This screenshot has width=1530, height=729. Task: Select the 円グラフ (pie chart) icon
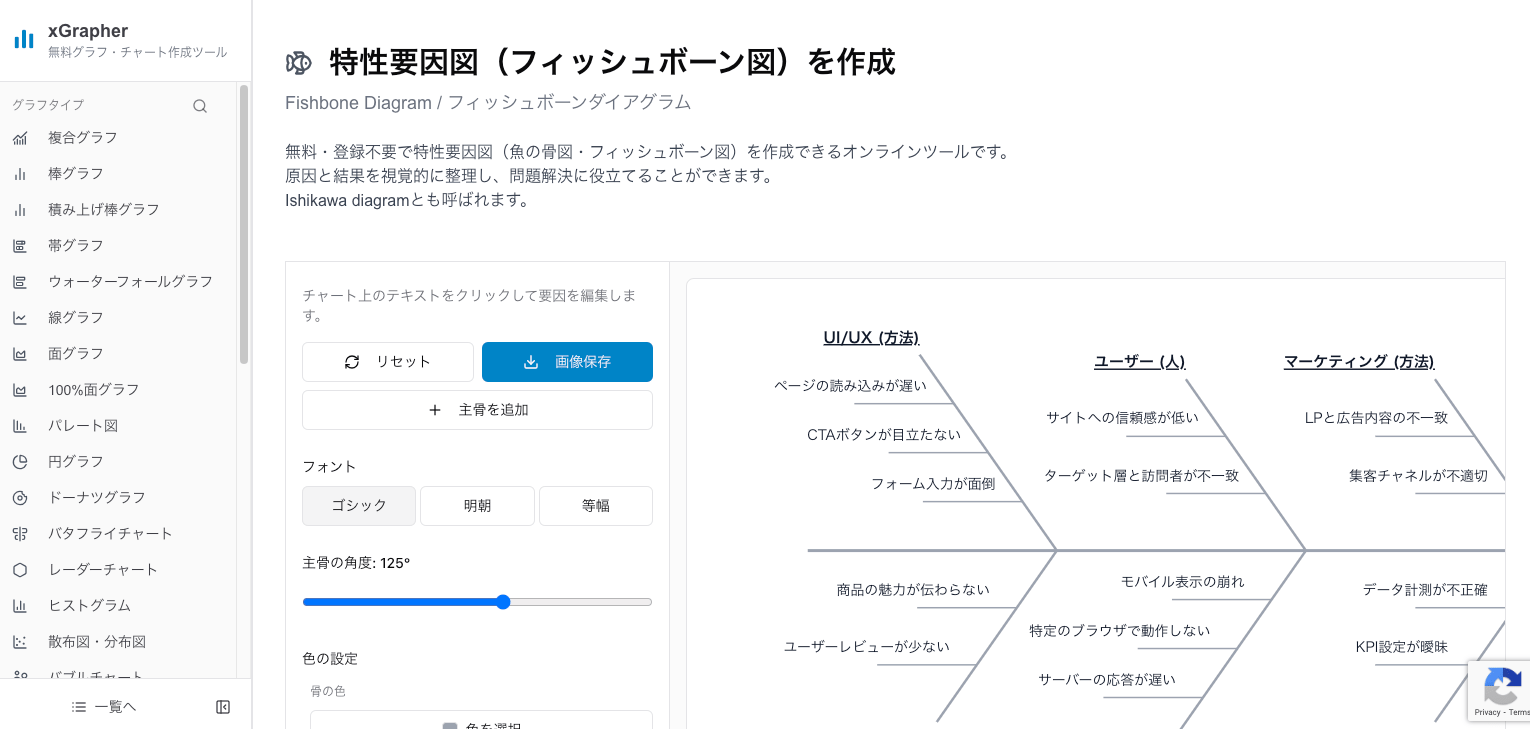click(x=20, y=461)
